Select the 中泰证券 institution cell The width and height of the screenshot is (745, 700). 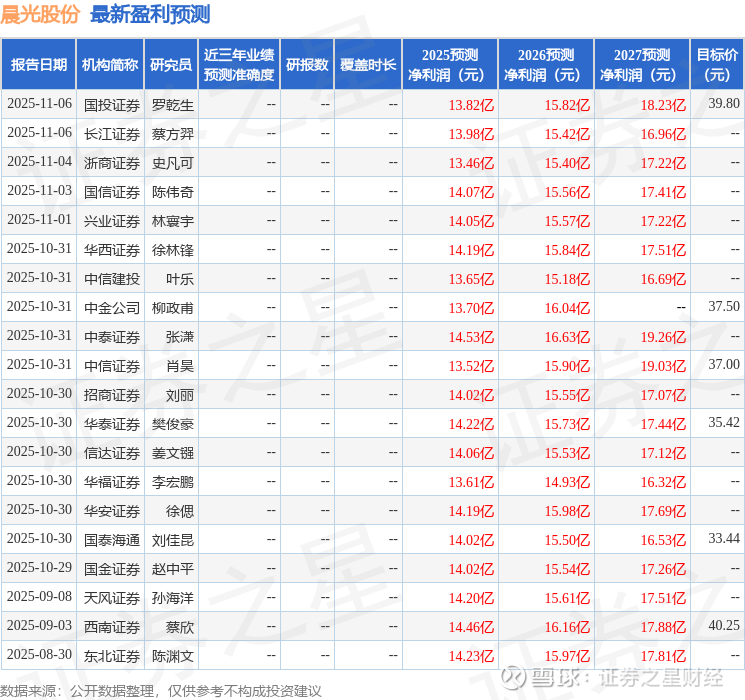point(112,337)
